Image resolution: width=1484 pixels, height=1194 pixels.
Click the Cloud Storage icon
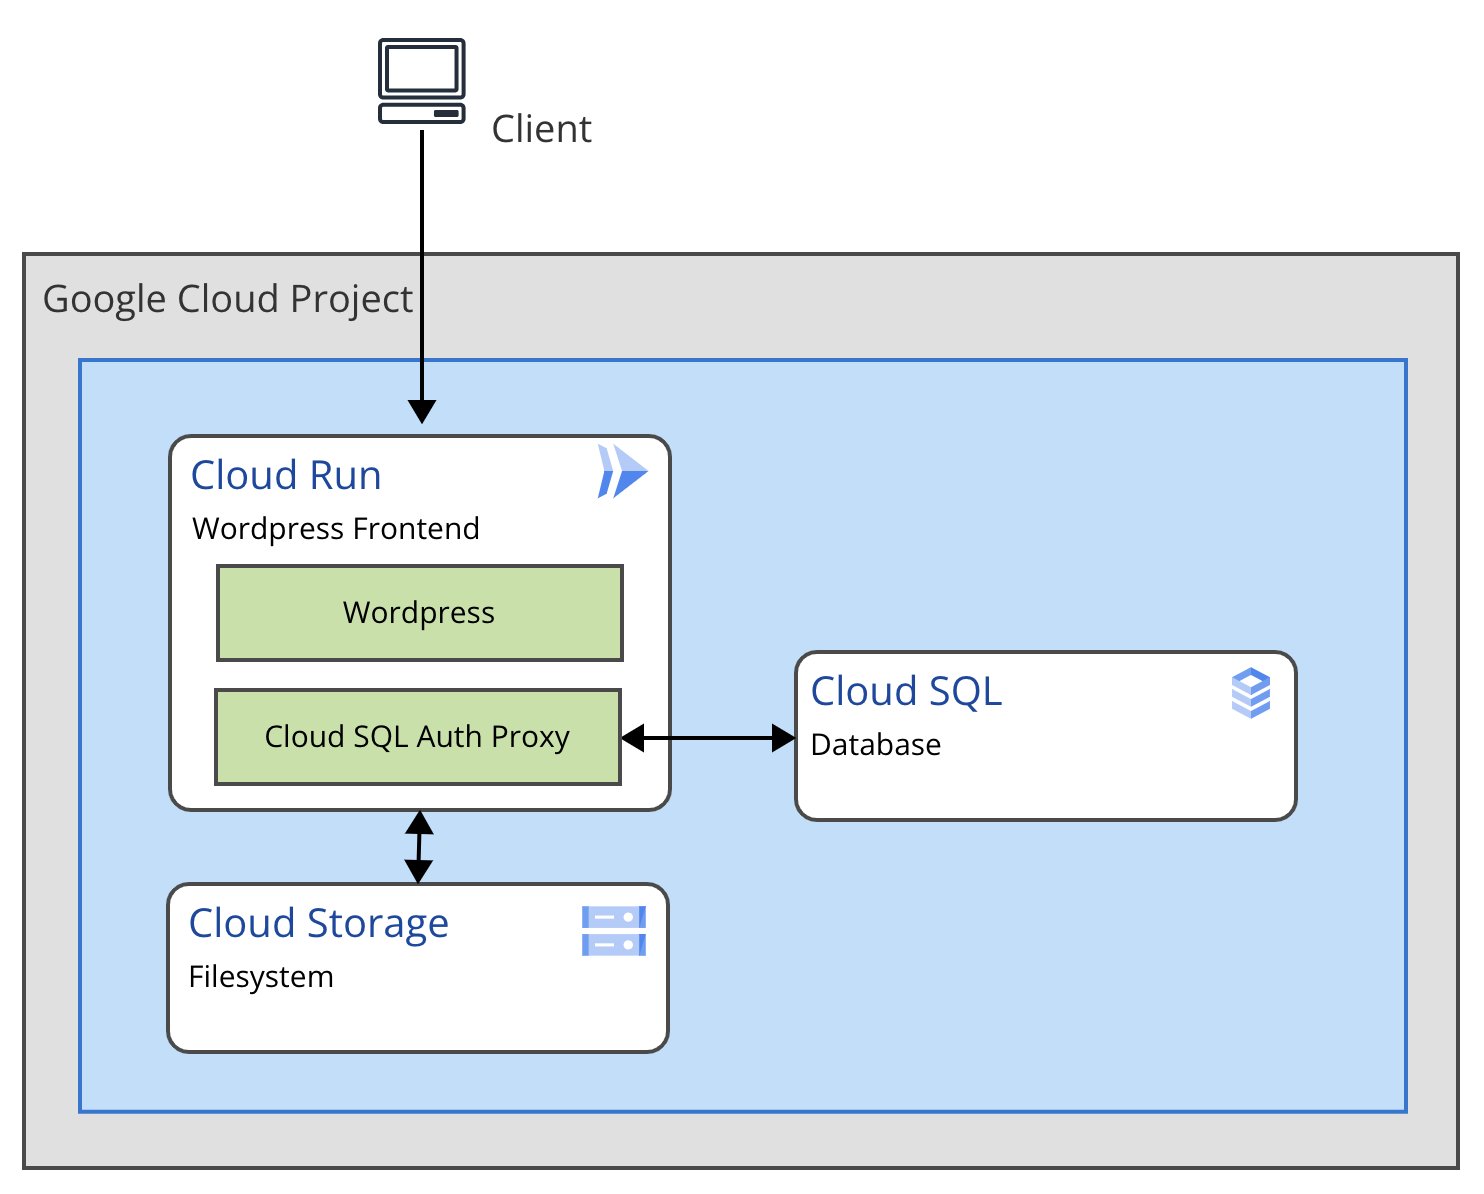613,930
